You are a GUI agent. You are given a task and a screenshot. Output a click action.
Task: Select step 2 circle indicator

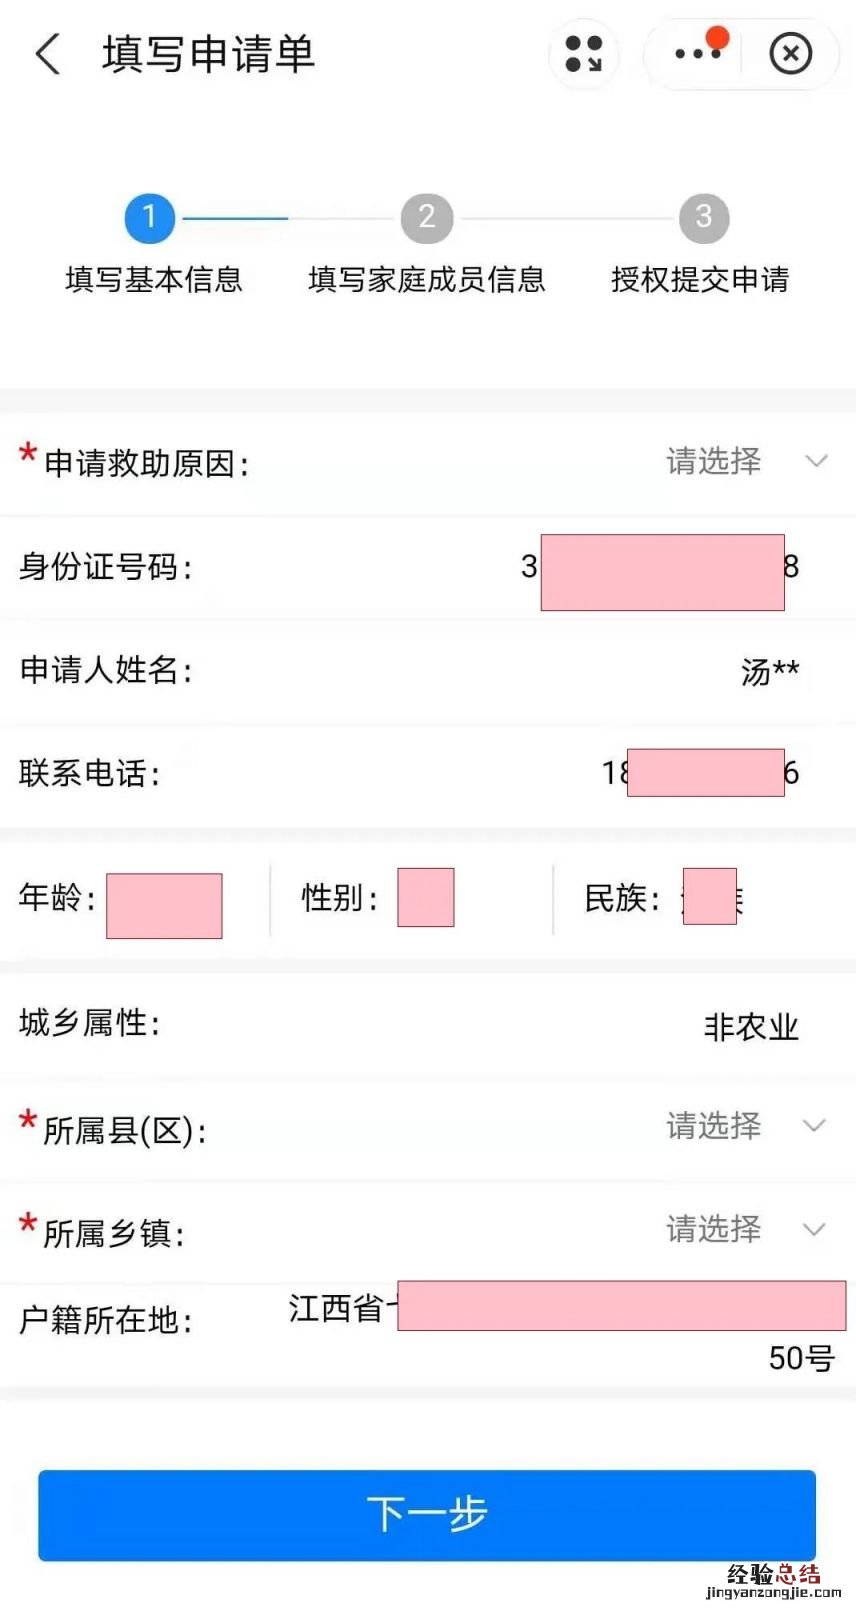tap(427, 217)
